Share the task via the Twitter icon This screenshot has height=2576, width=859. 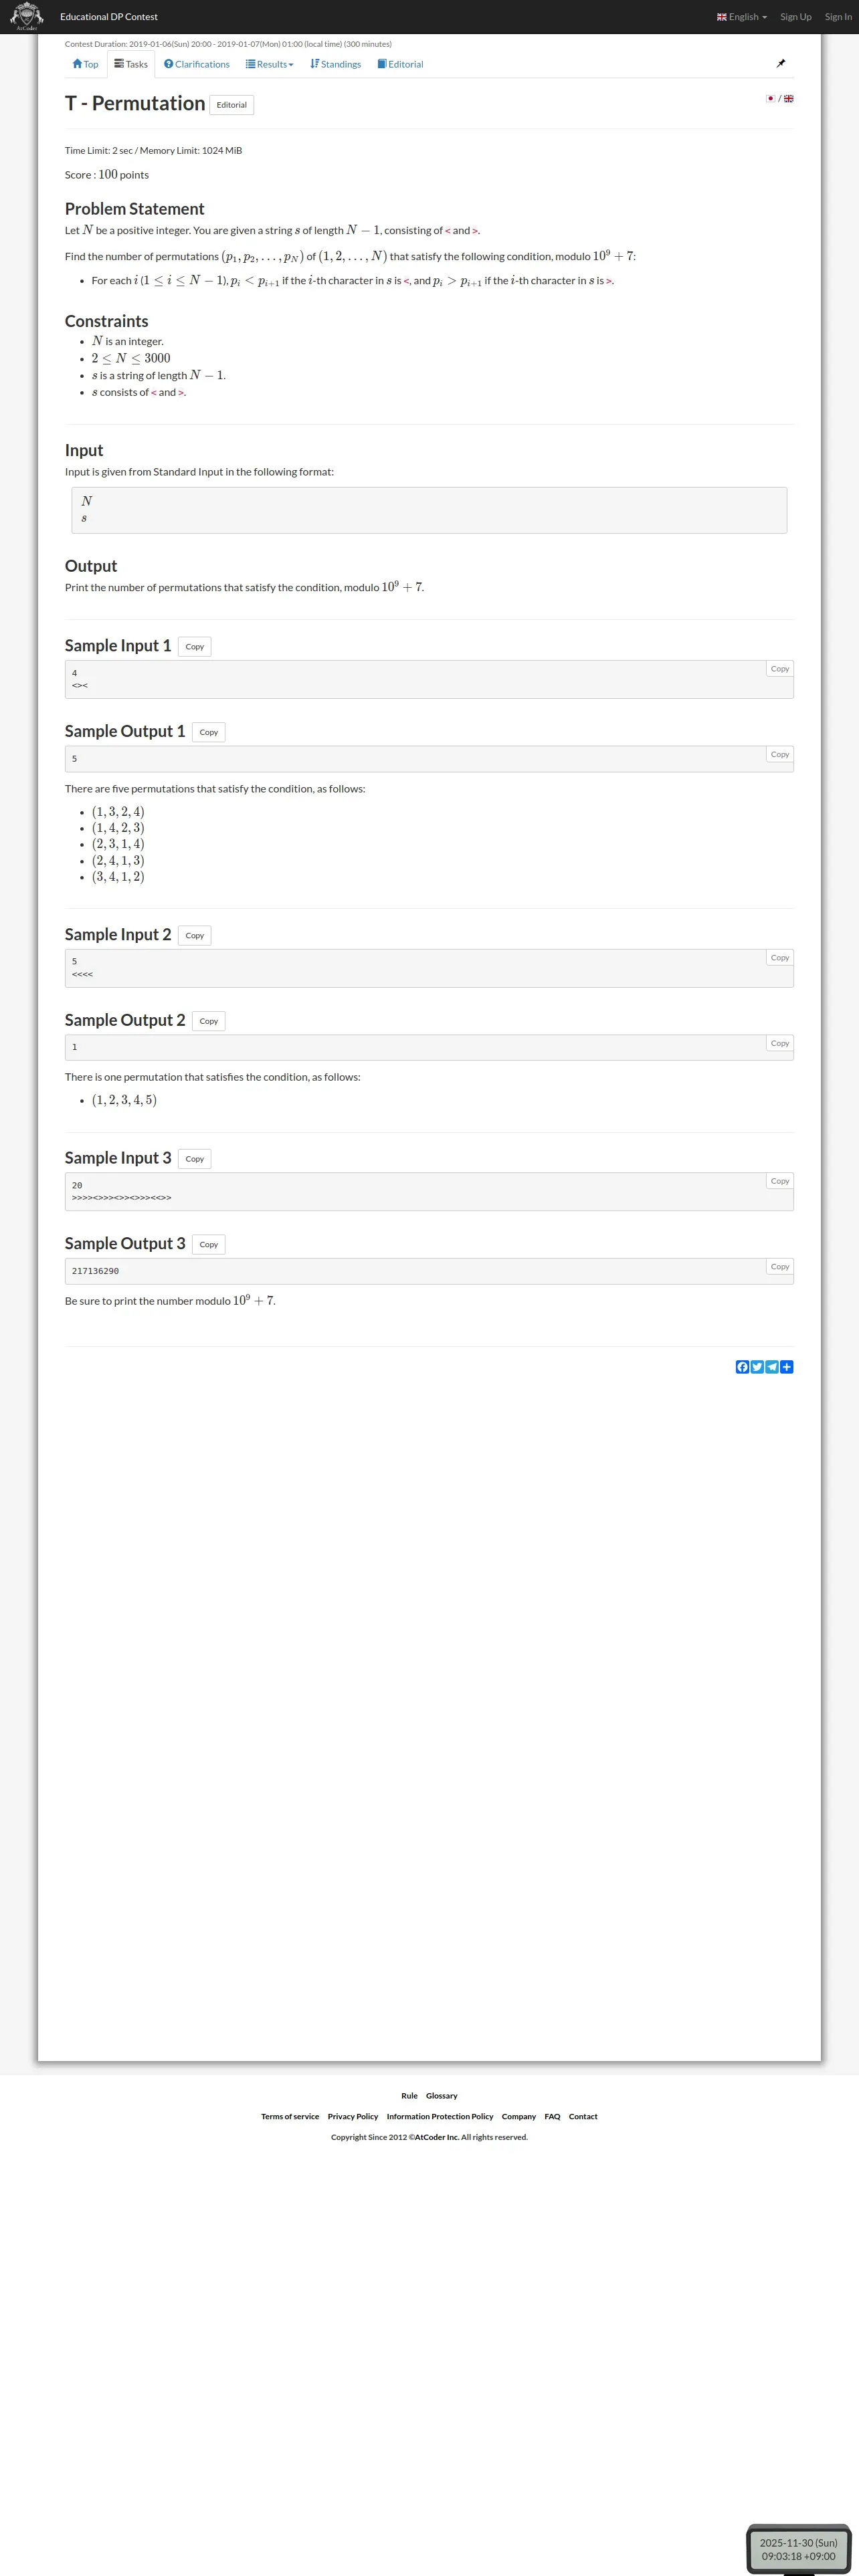[757, 1367]
